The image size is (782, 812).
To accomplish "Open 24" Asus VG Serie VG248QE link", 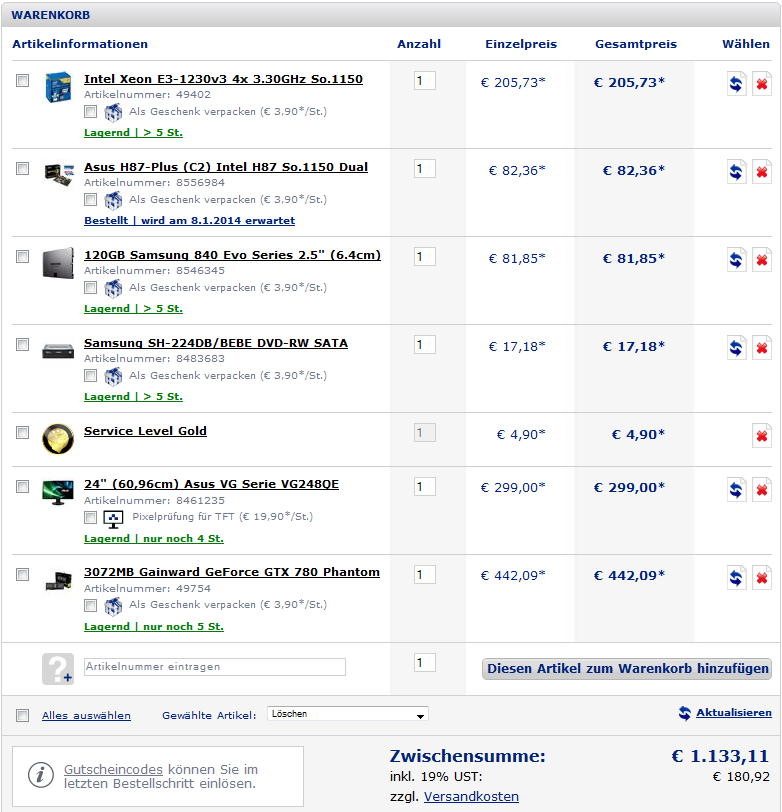I will (211, 484).
